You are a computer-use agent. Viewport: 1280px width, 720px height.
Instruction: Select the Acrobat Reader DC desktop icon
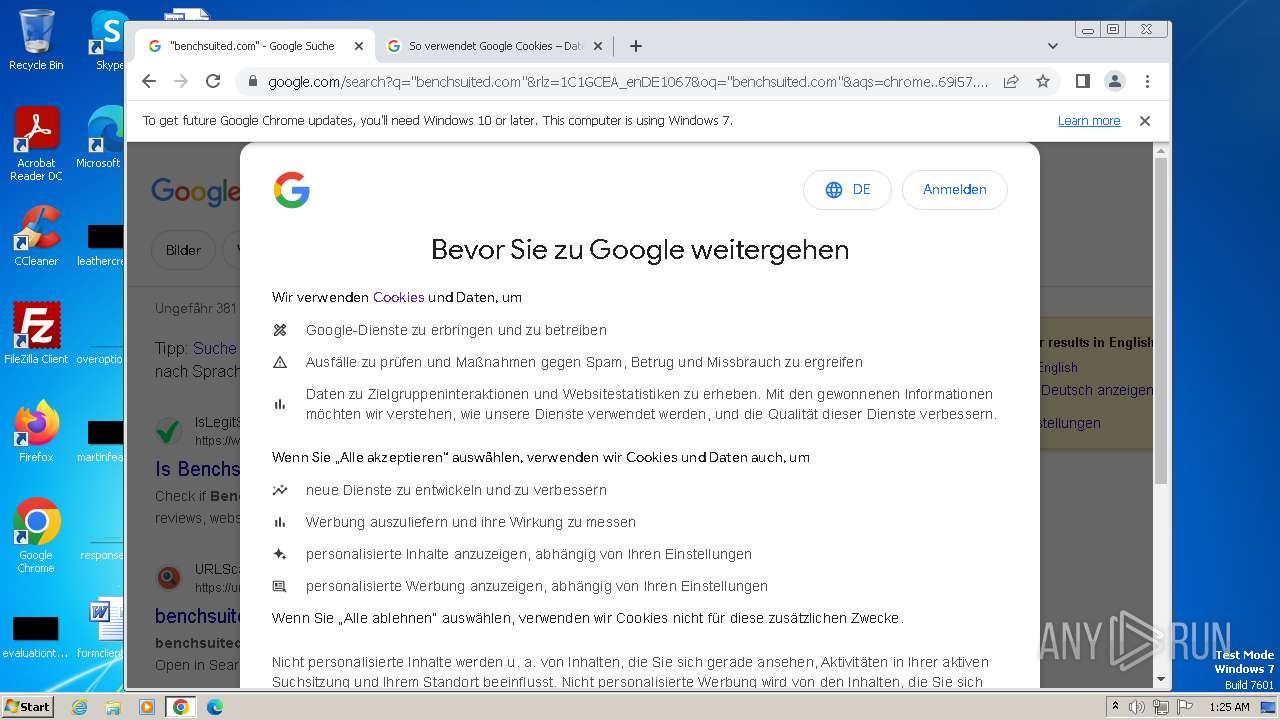36,145
